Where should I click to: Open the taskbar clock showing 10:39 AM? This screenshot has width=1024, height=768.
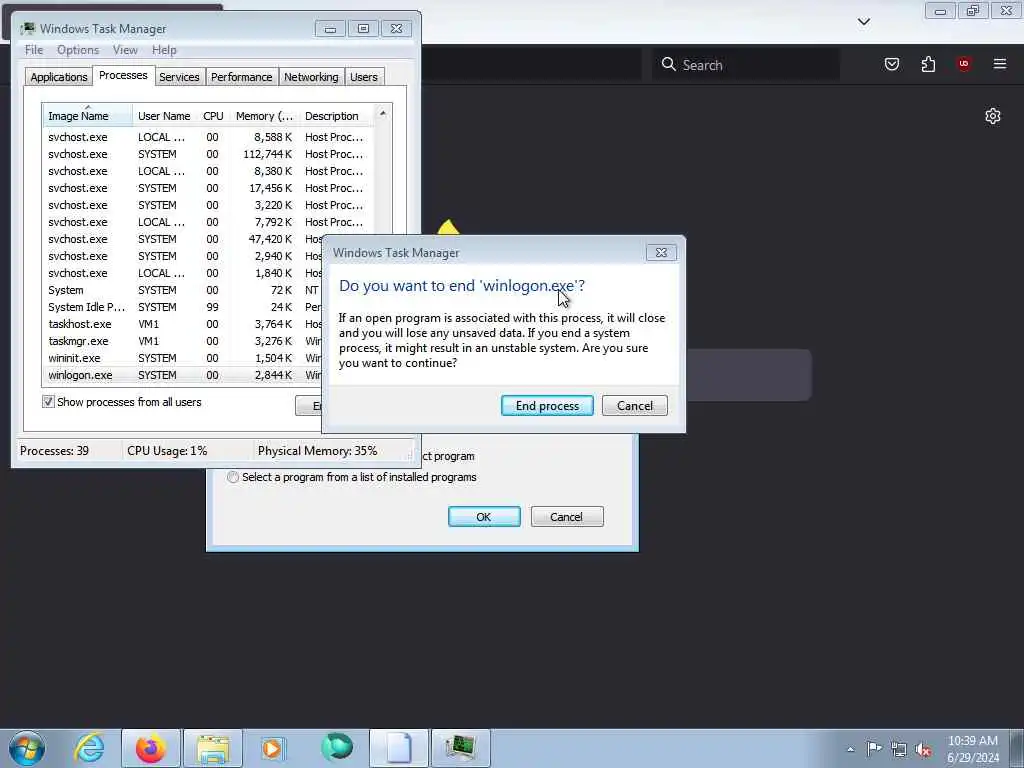[x=973, y=748]
